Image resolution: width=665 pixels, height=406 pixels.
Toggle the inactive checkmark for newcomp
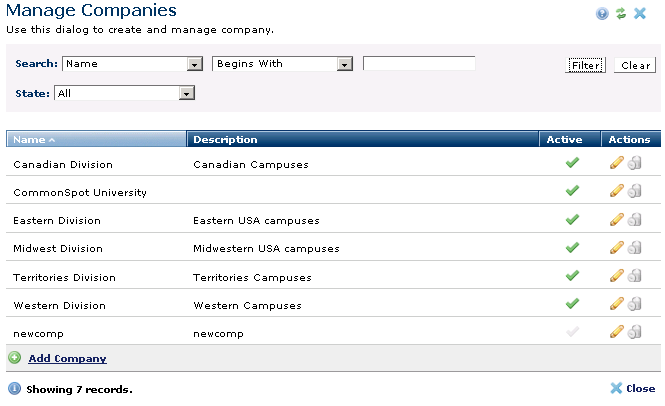[x=572, y=332]
